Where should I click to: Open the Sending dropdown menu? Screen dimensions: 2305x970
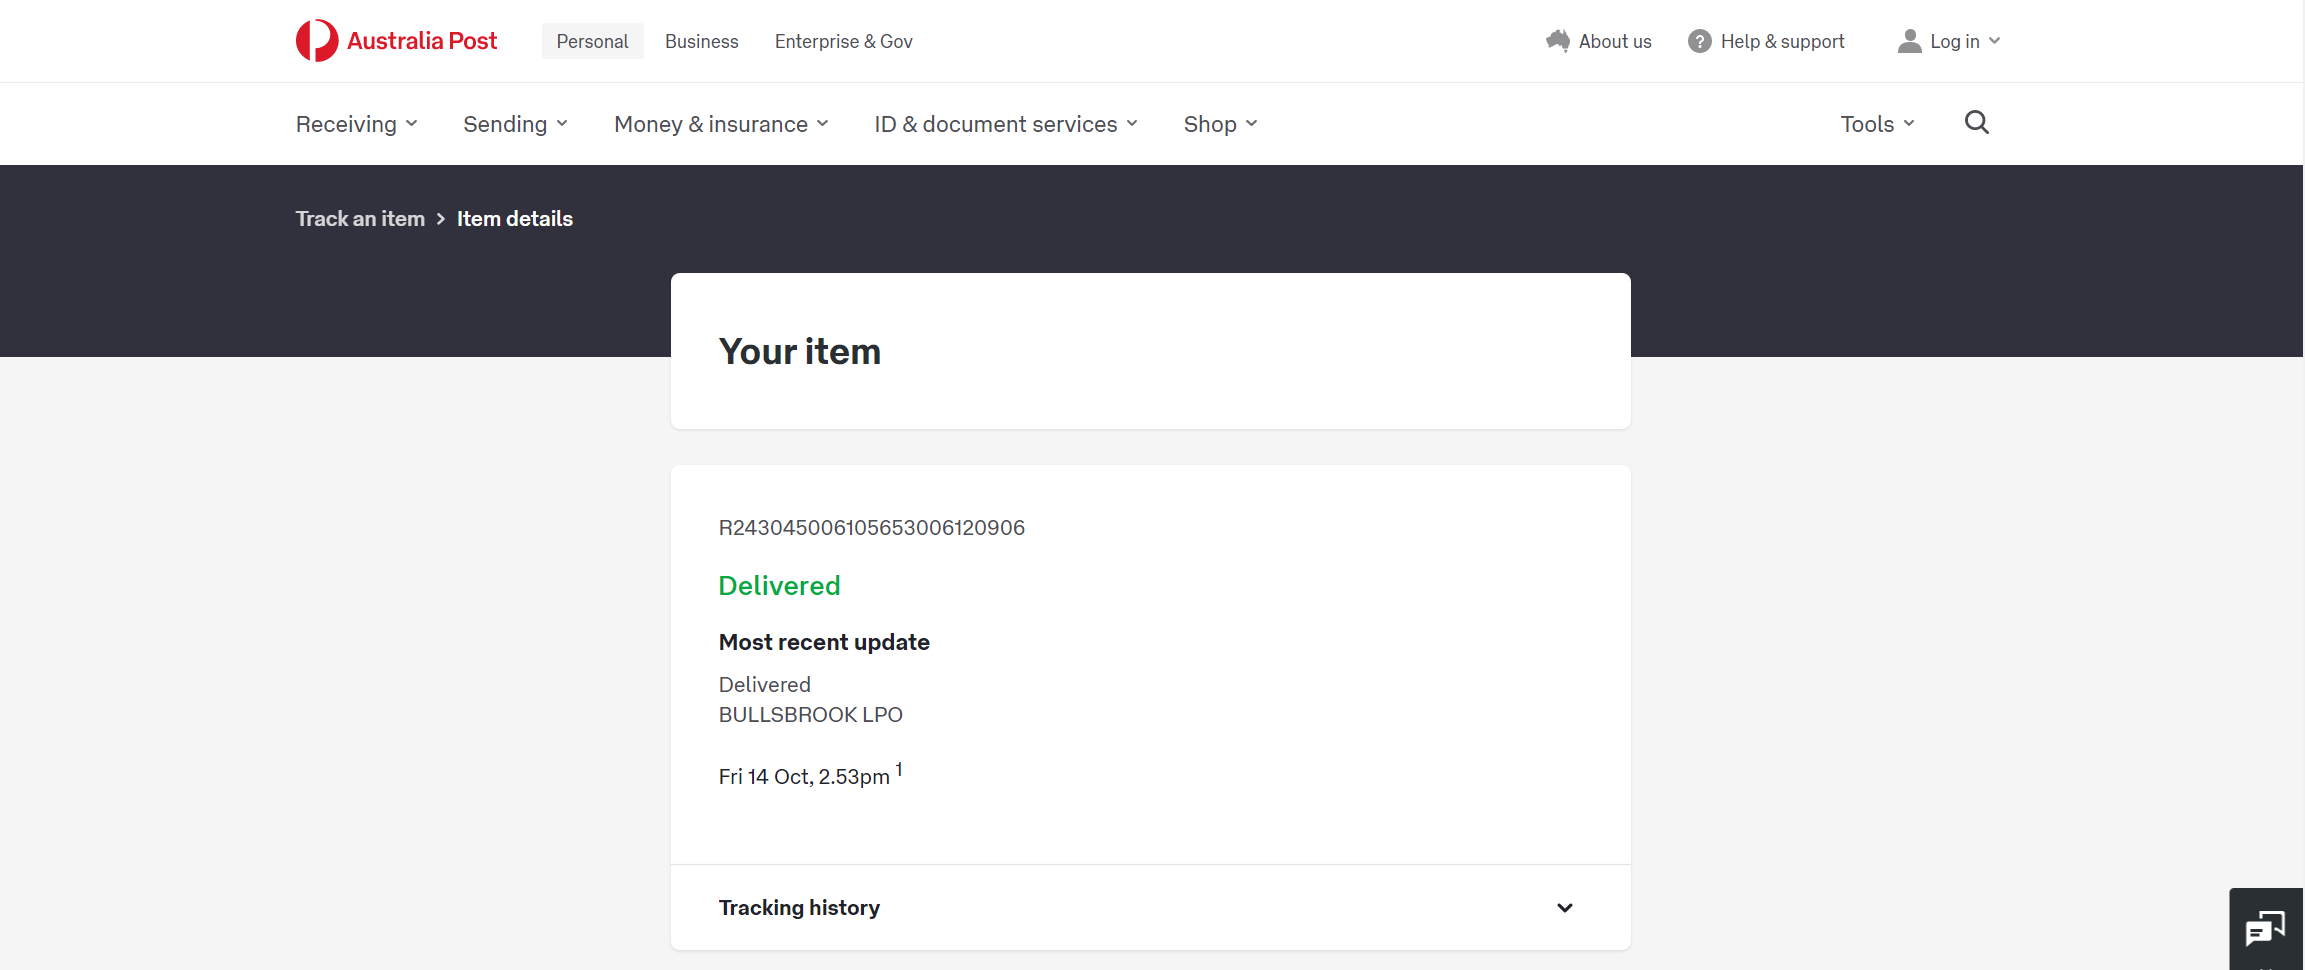(x=515, y=124)
